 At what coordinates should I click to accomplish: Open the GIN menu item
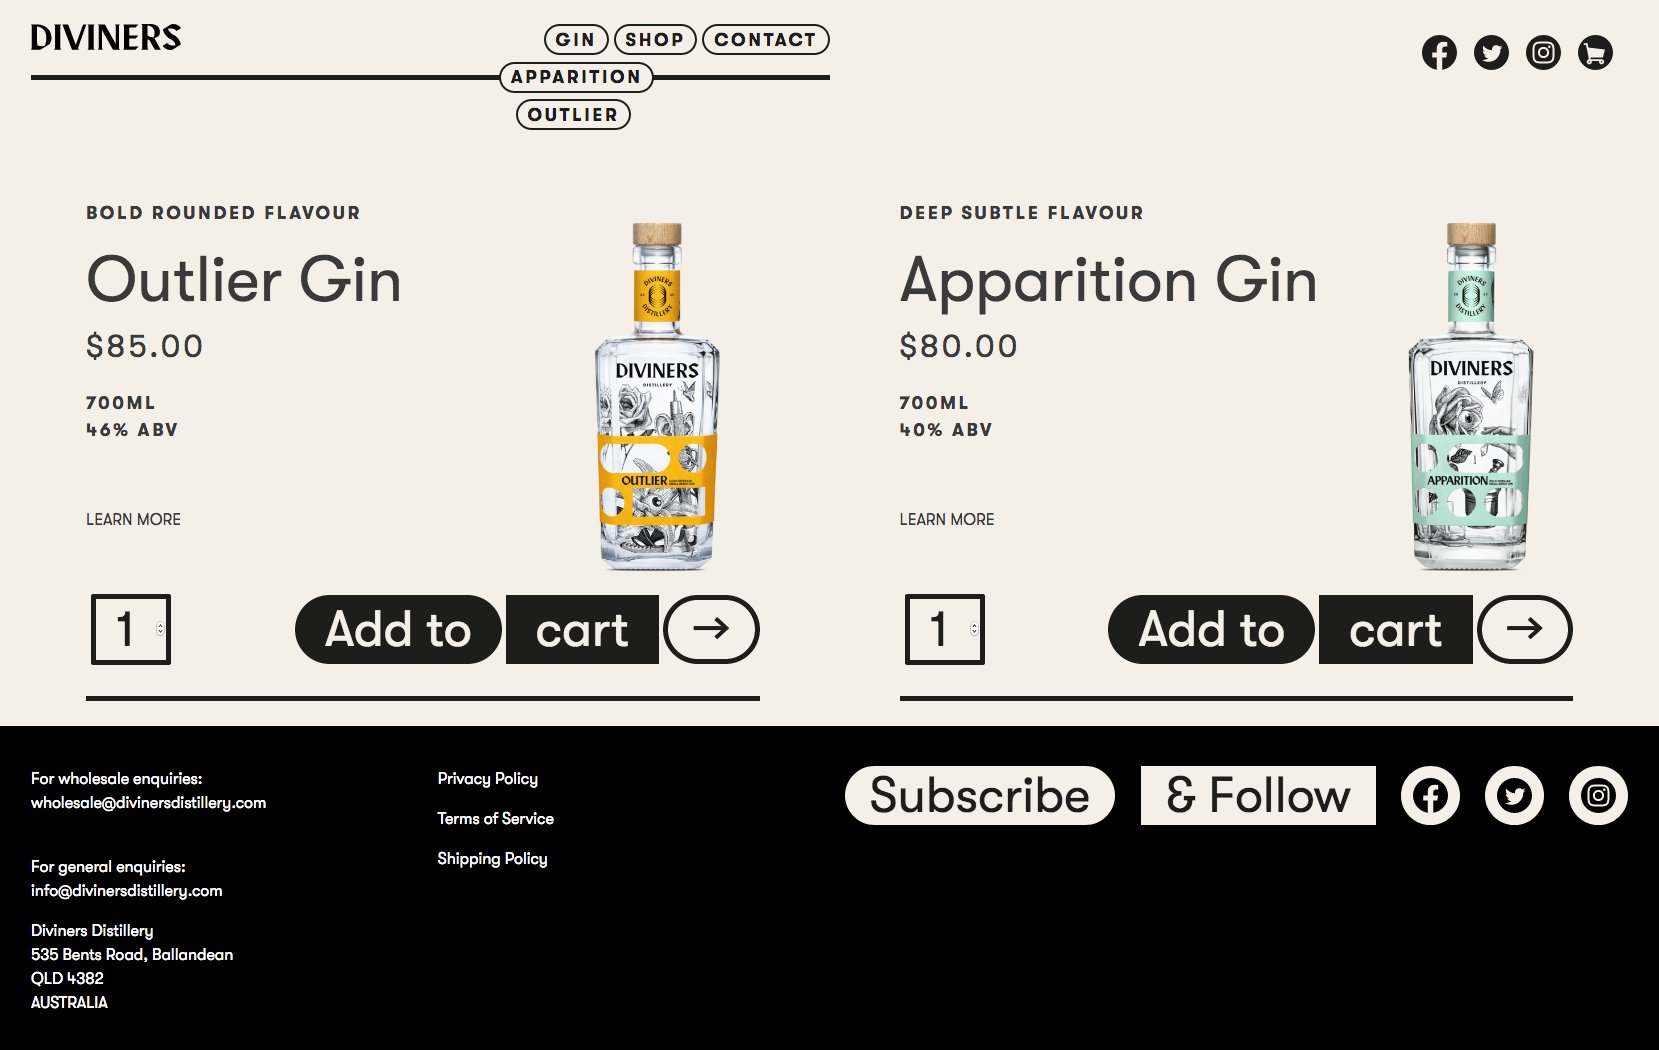[x=576, y=40]
